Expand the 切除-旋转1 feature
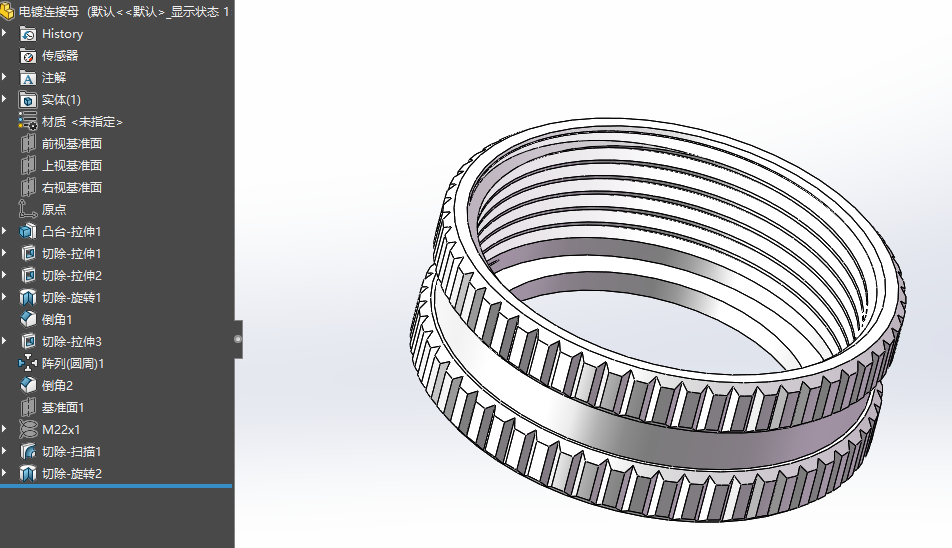Image resolution: width=952 pixels, height=548 pixels. (x=4, y=297)
